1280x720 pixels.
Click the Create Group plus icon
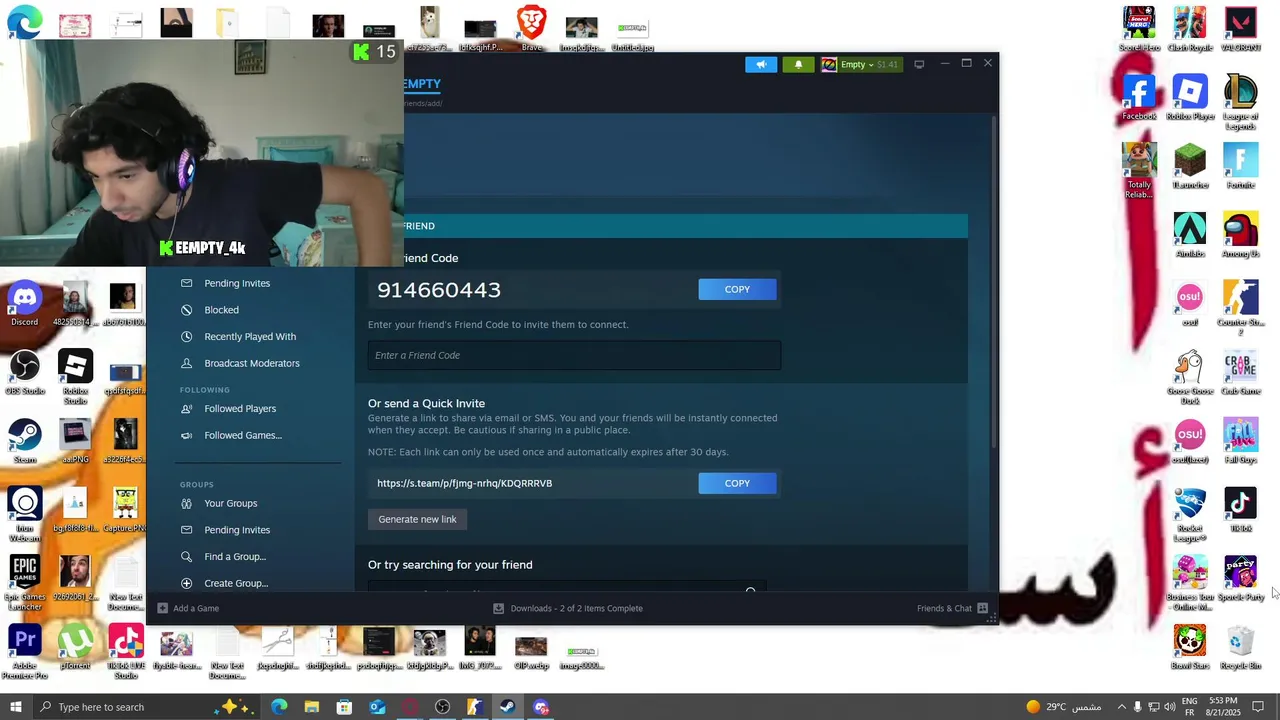pos(186,583)
